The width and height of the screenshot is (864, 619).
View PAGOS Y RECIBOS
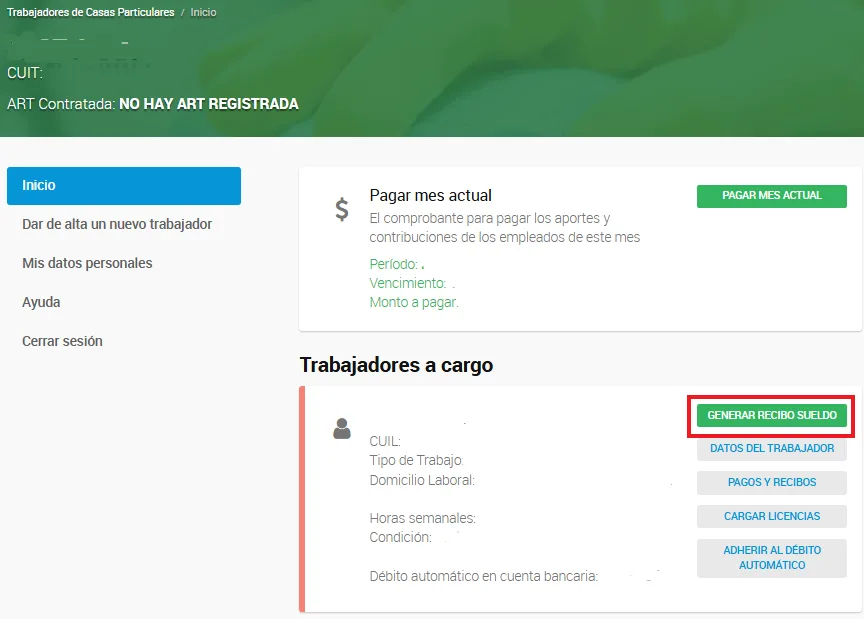point(771,482)
